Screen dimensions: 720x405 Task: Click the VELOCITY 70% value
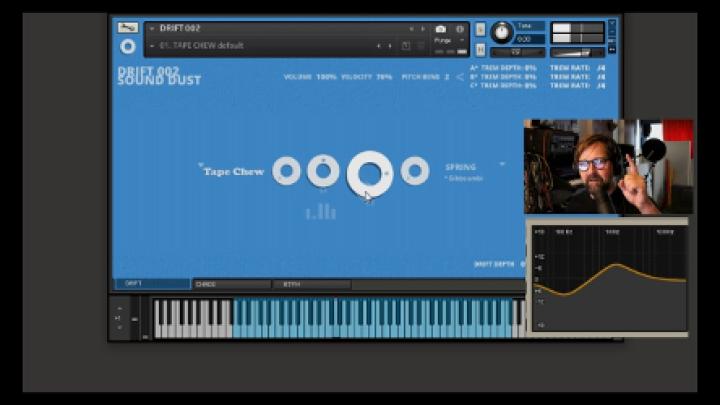tap(384, 77)
